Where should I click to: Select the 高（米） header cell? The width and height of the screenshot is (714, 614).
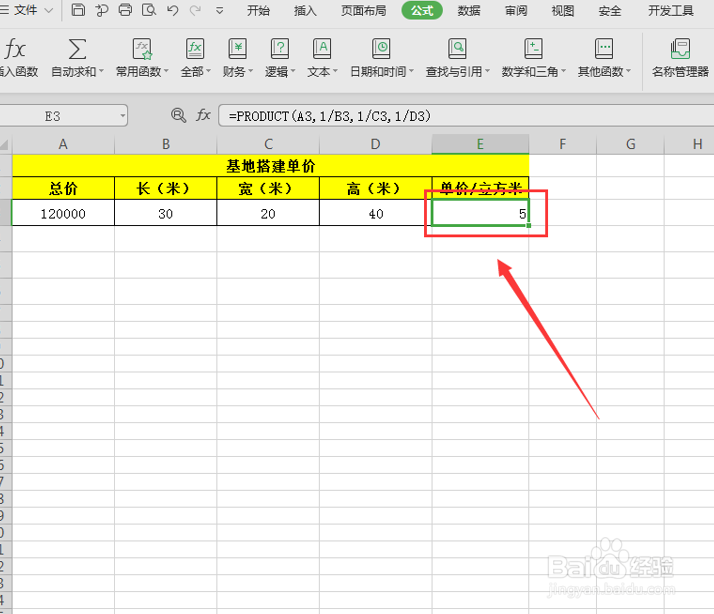[x=376, y=188]
